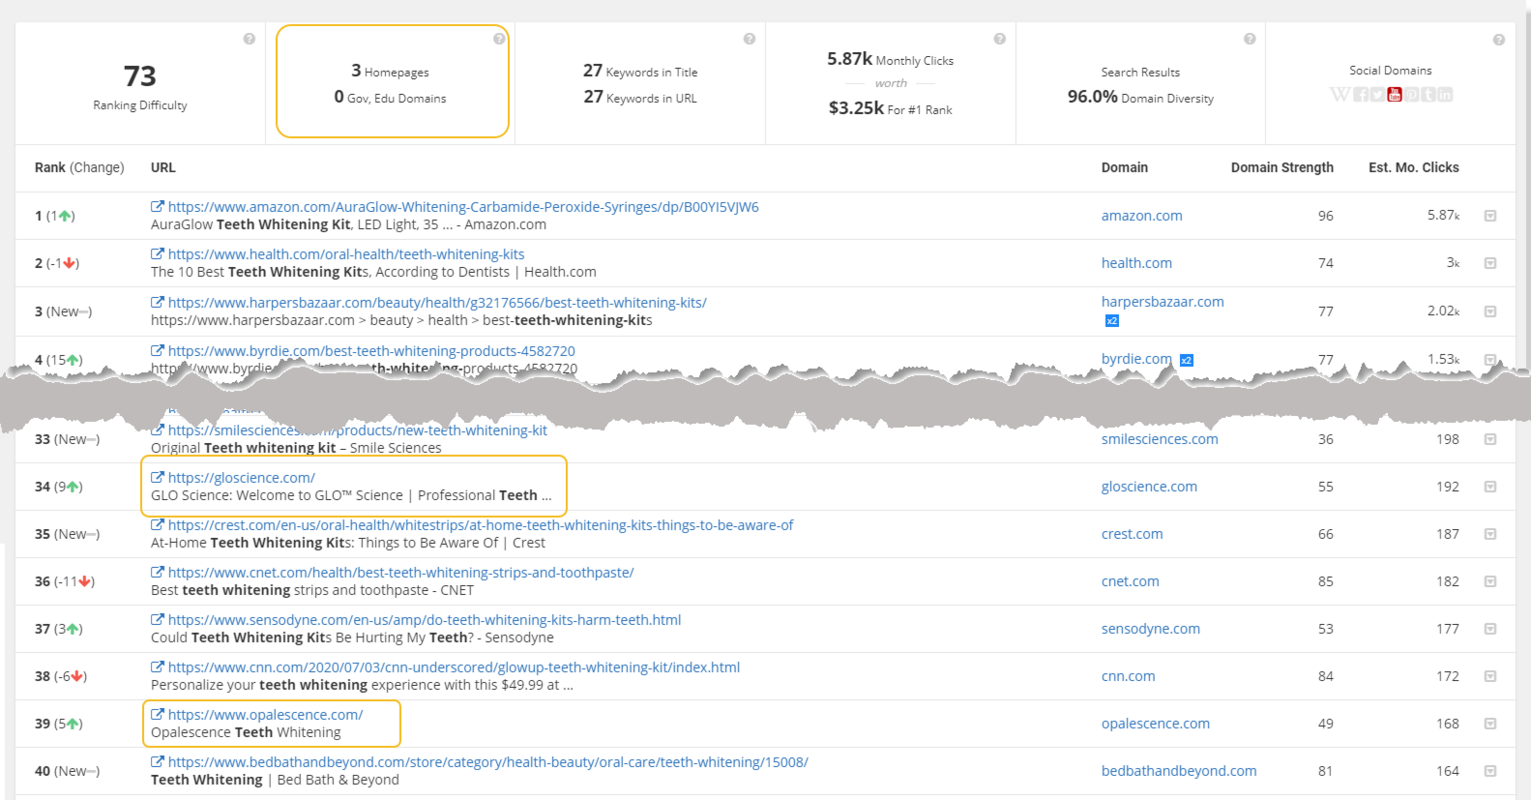
Task: Click the Wikipedia icon under Social Domains
Action: (x=1339, y=95)
